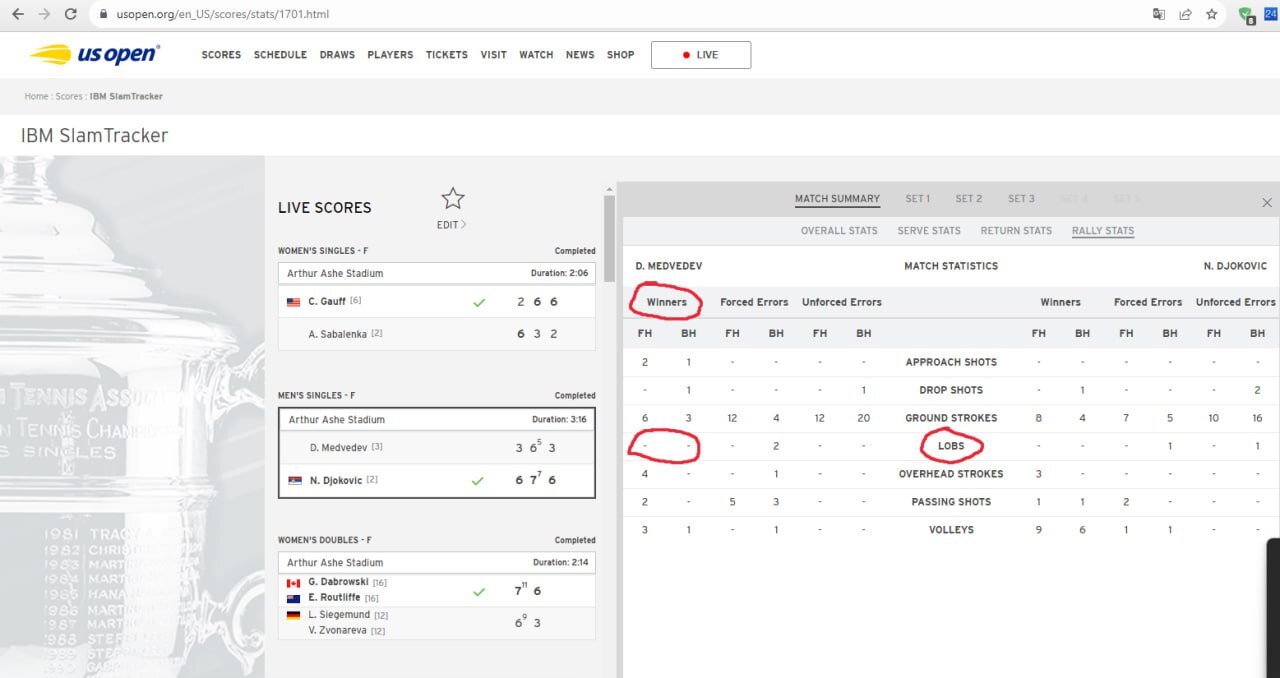The width and height of the screenshot is (1280, 678).
Task: Select the A. Sabalenka match row
Action: tap(437, 334)
